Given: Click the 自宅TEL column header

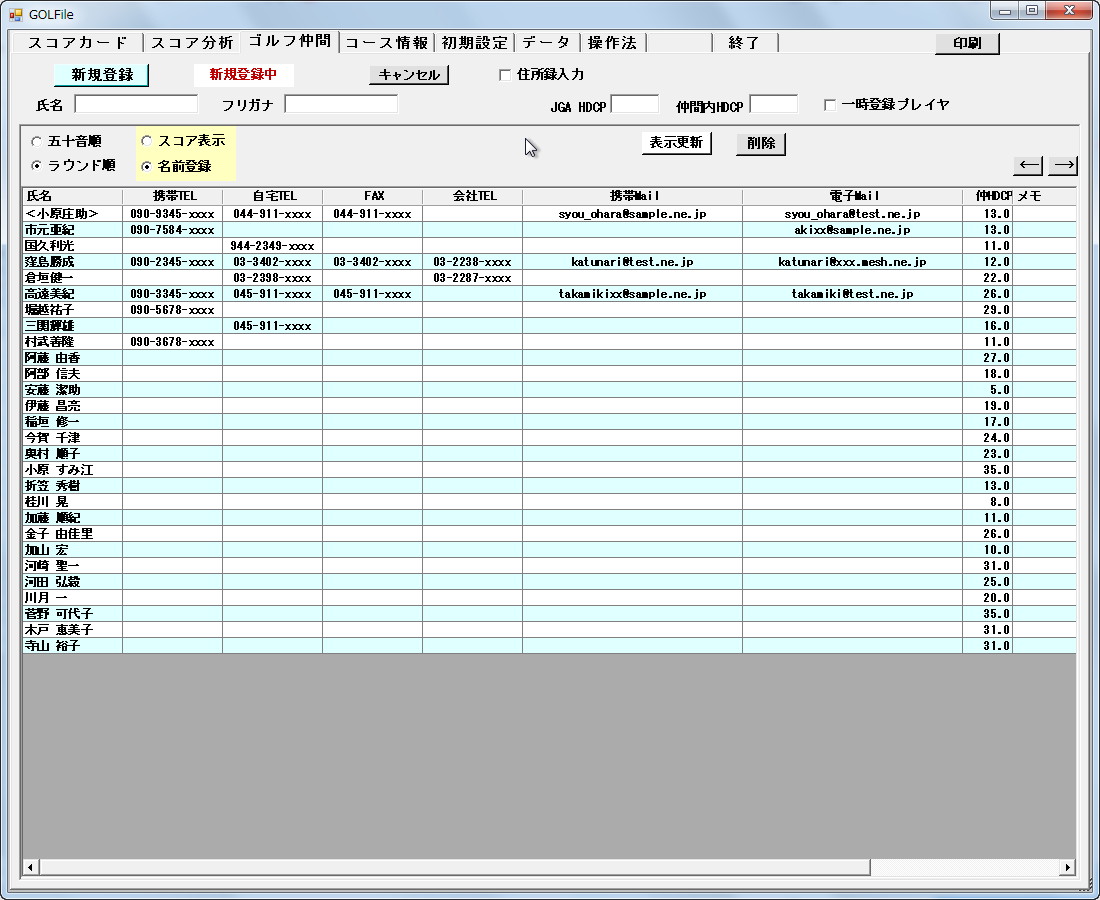Looking at the screenshot, I should point(273,196).
